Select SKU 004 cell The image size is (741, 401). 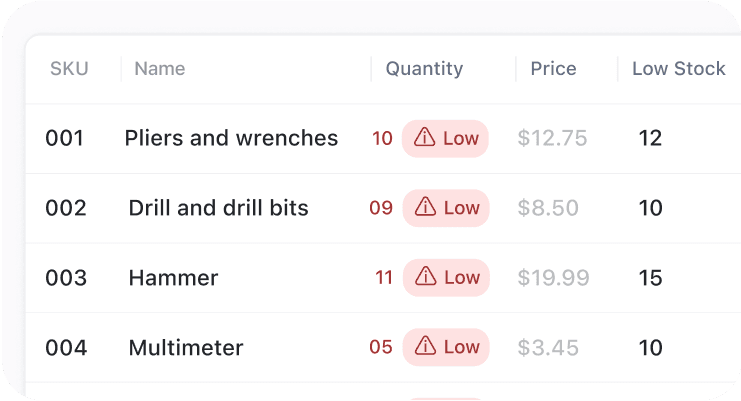pyautogui.click(x=66, y=348)
